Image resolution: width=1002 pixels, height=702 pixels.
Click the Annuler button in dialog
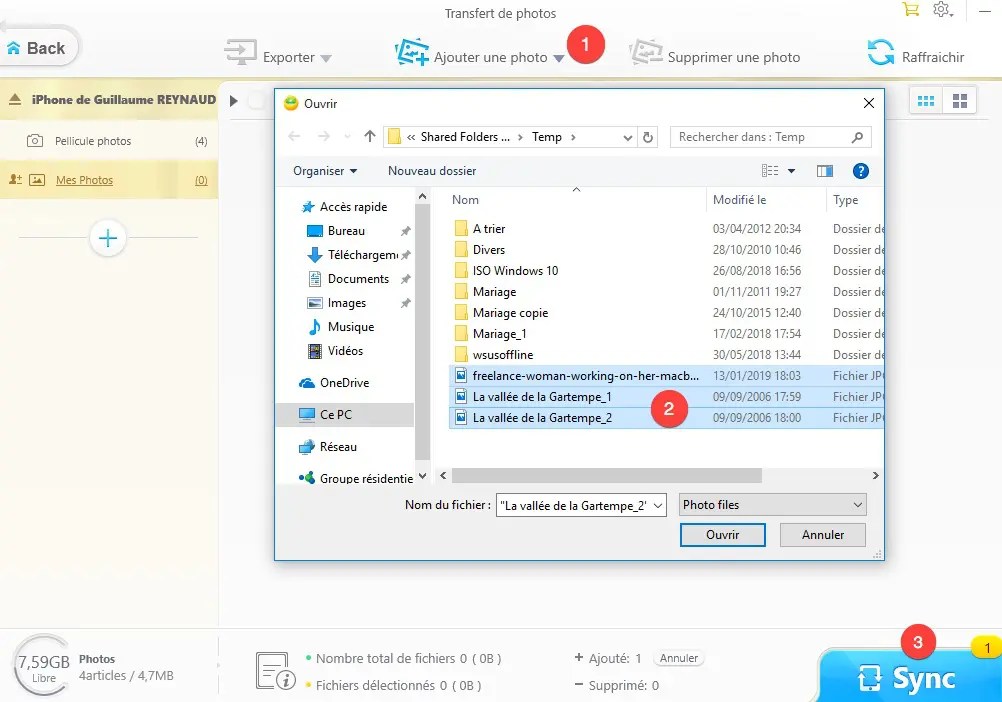(822, 535)
